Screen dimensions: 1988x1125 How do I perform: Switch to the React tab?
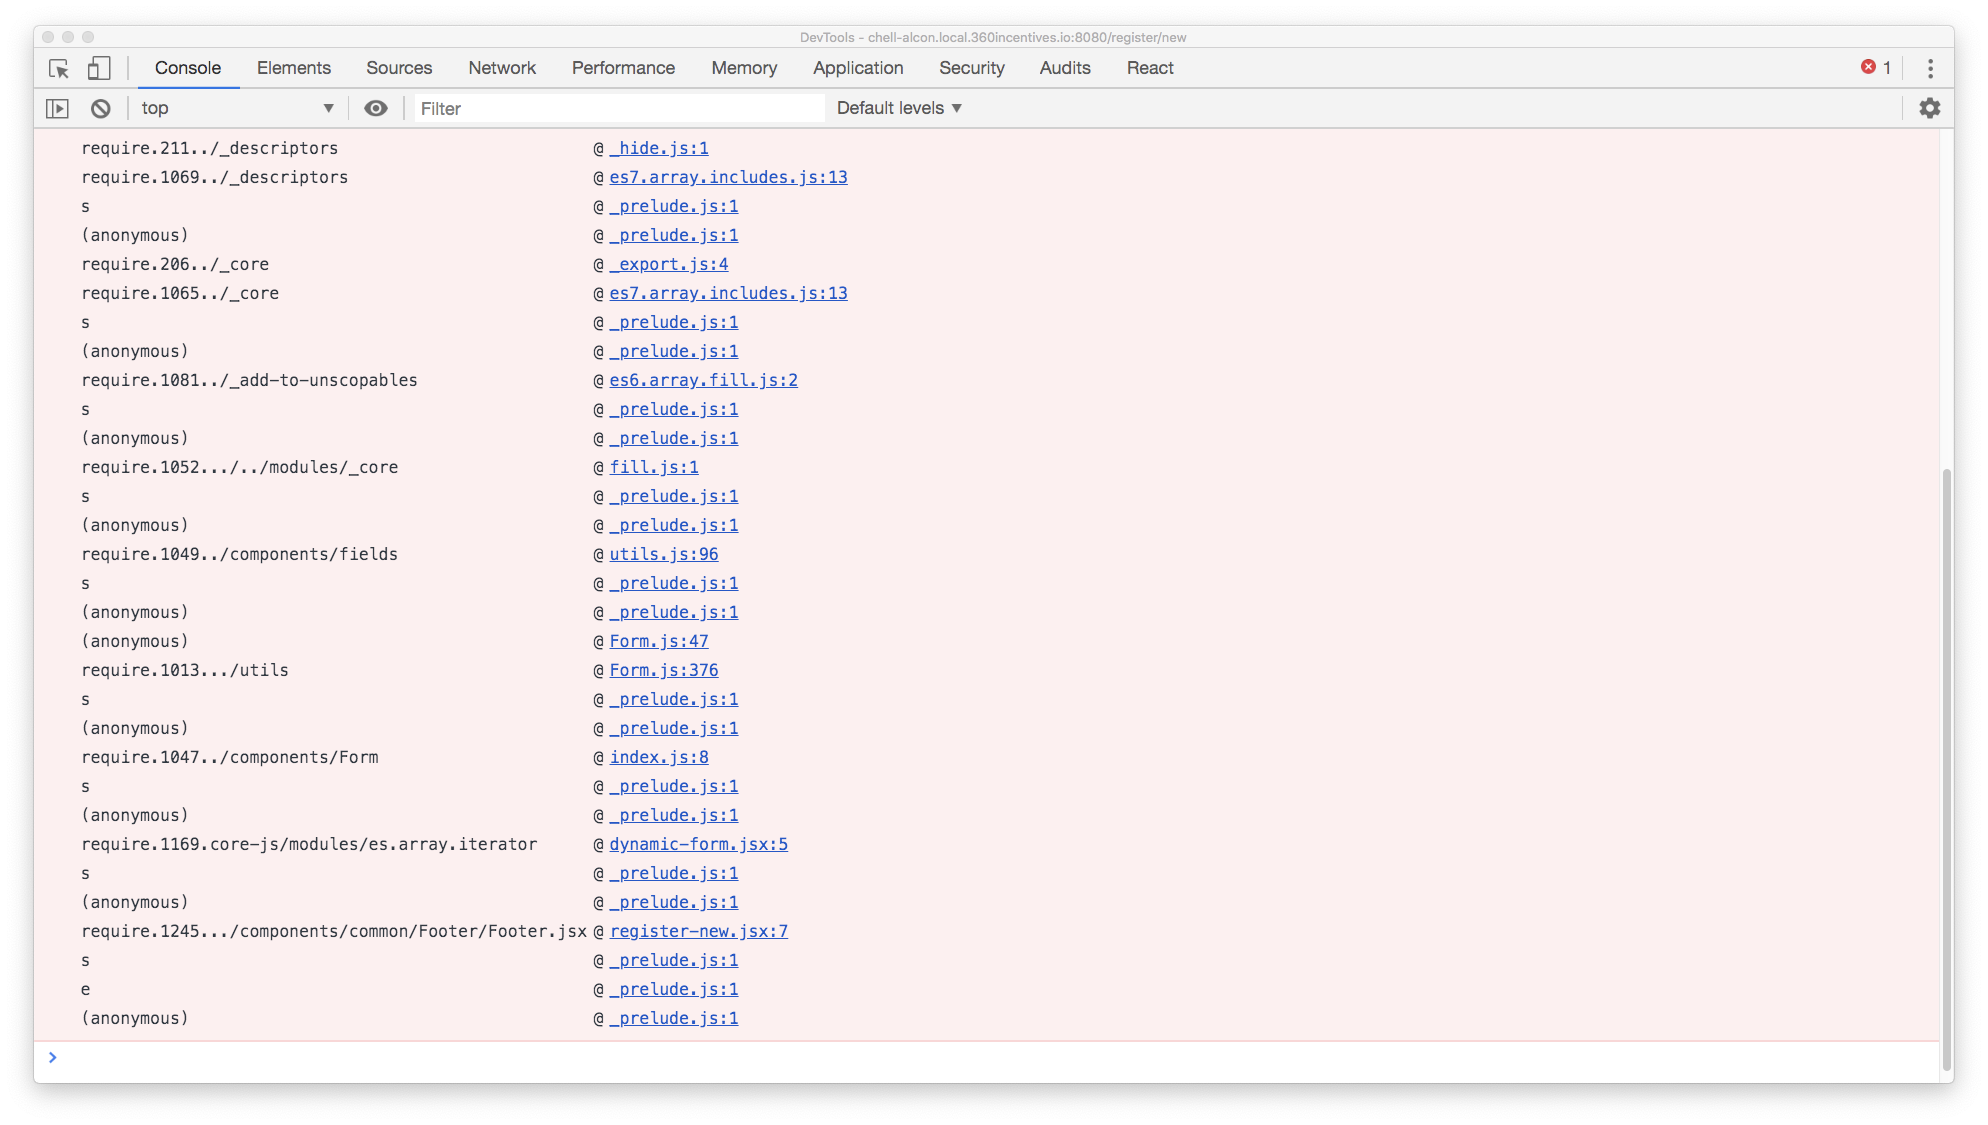pyautogui.click(x=1149, y=68)
